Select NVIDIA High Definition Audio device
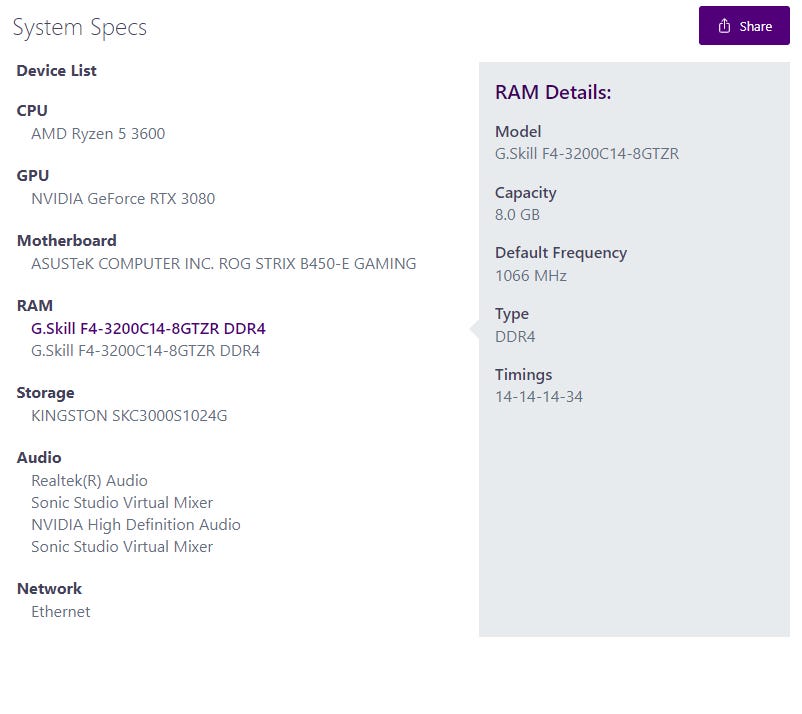Image resolution: width=802 pixels, height=714 pixels. pos(136,524)
